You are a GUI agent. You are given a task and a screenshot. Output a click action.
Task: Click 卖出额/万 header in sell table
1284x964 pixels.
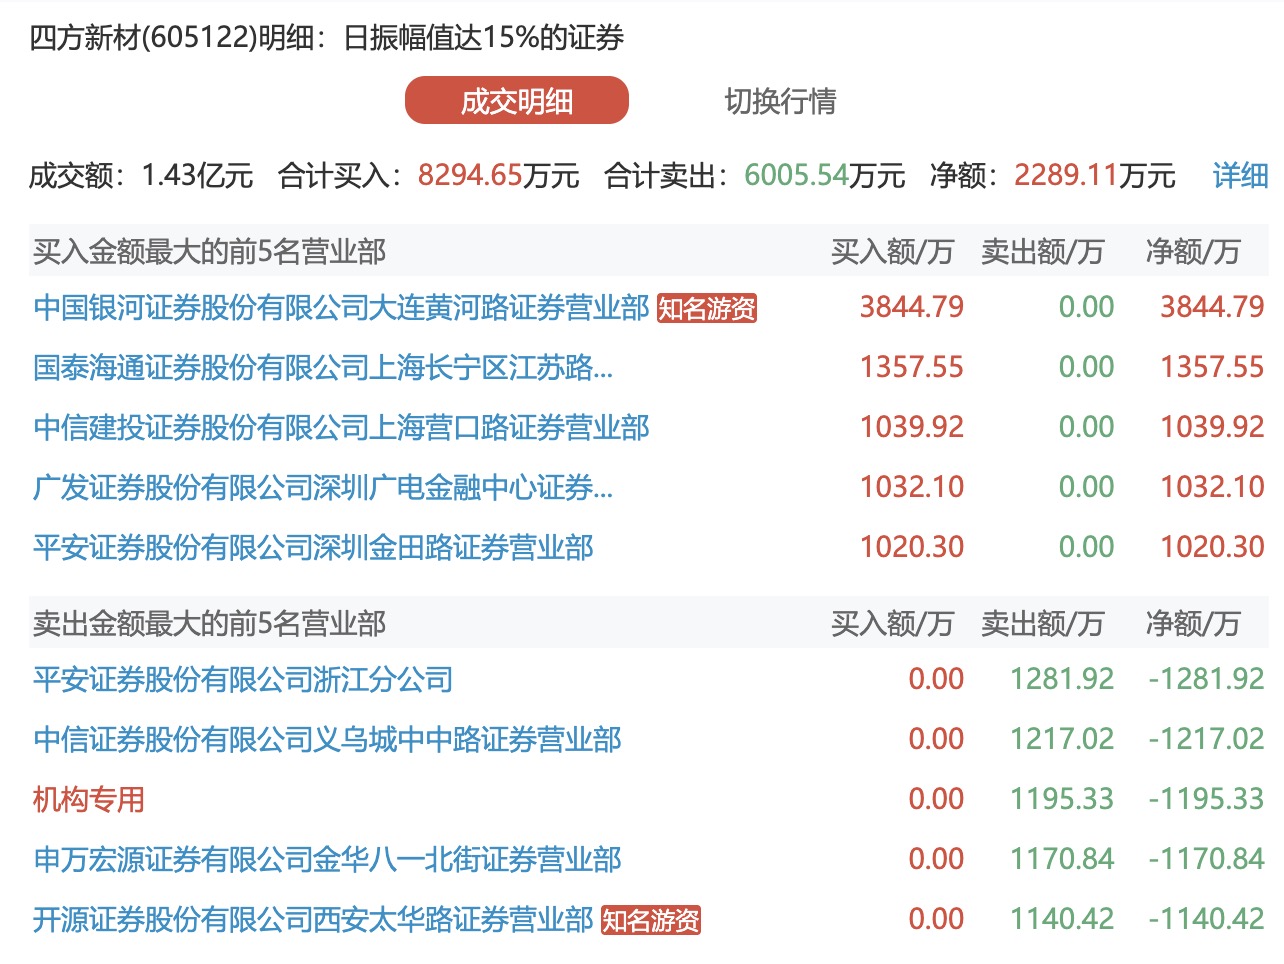point(1042,624)
